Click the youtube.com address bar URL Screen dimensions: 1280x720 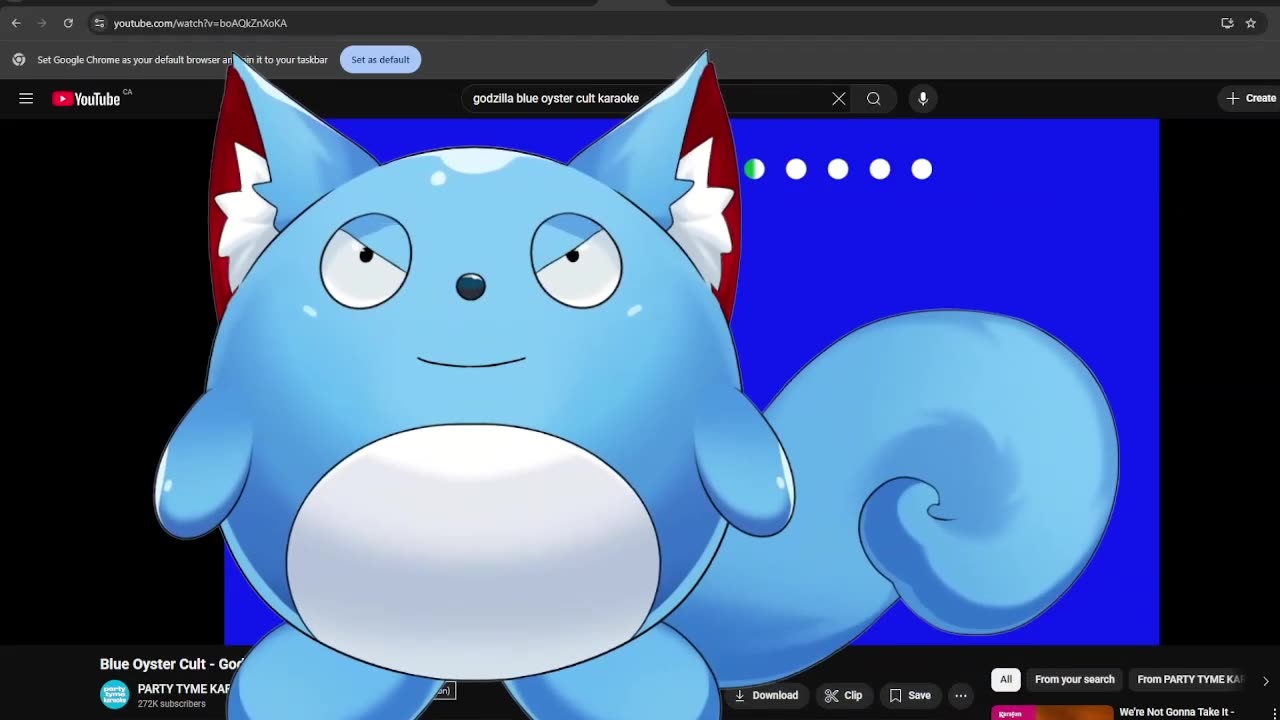(x=200, y=23)
